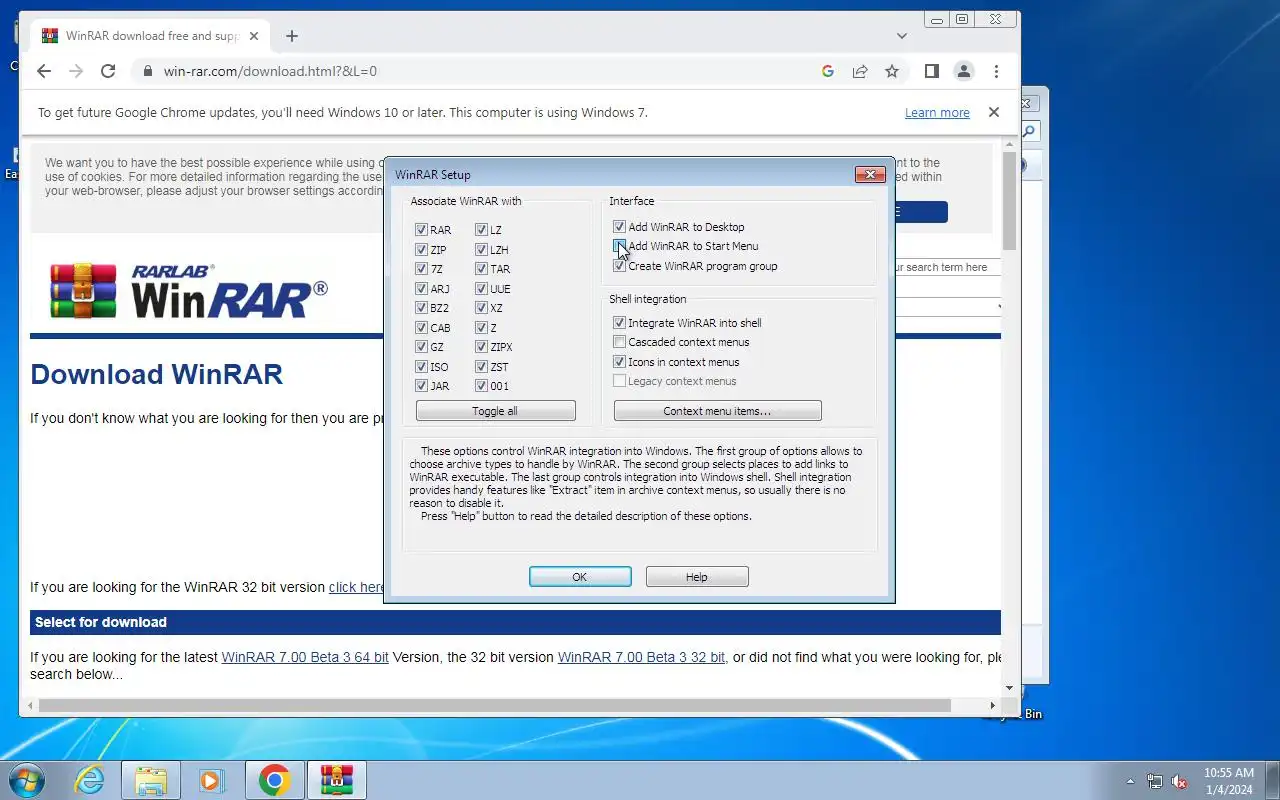This screenshot has height=800, width=1280.
Task: Show hidden system tray icons
Action: 1131,781
